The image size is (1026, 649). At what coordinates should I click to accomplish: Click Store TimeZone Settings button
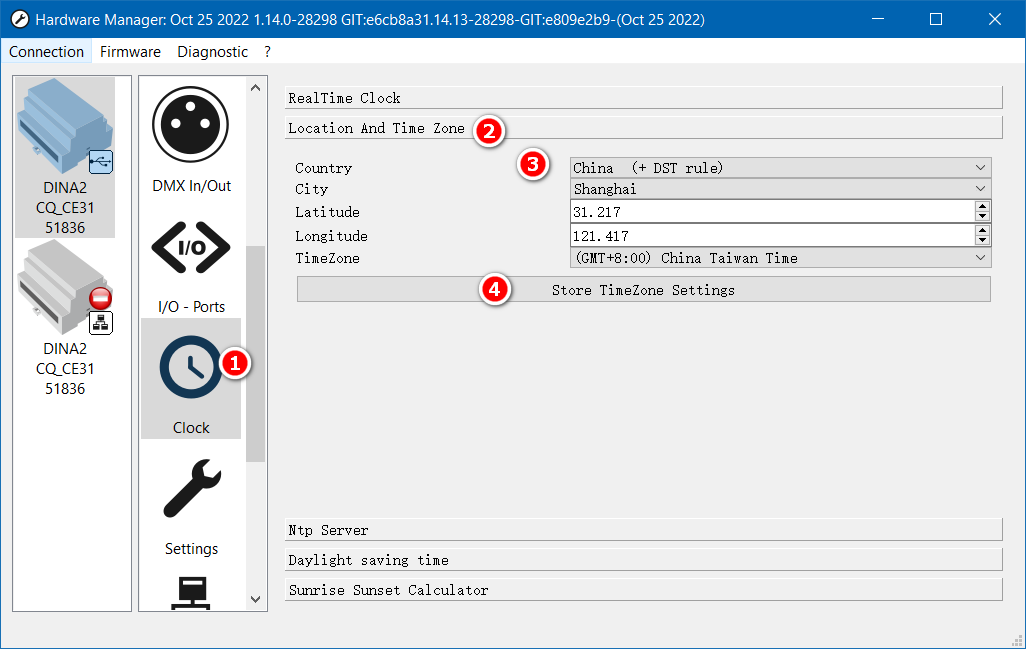[643, 290]
